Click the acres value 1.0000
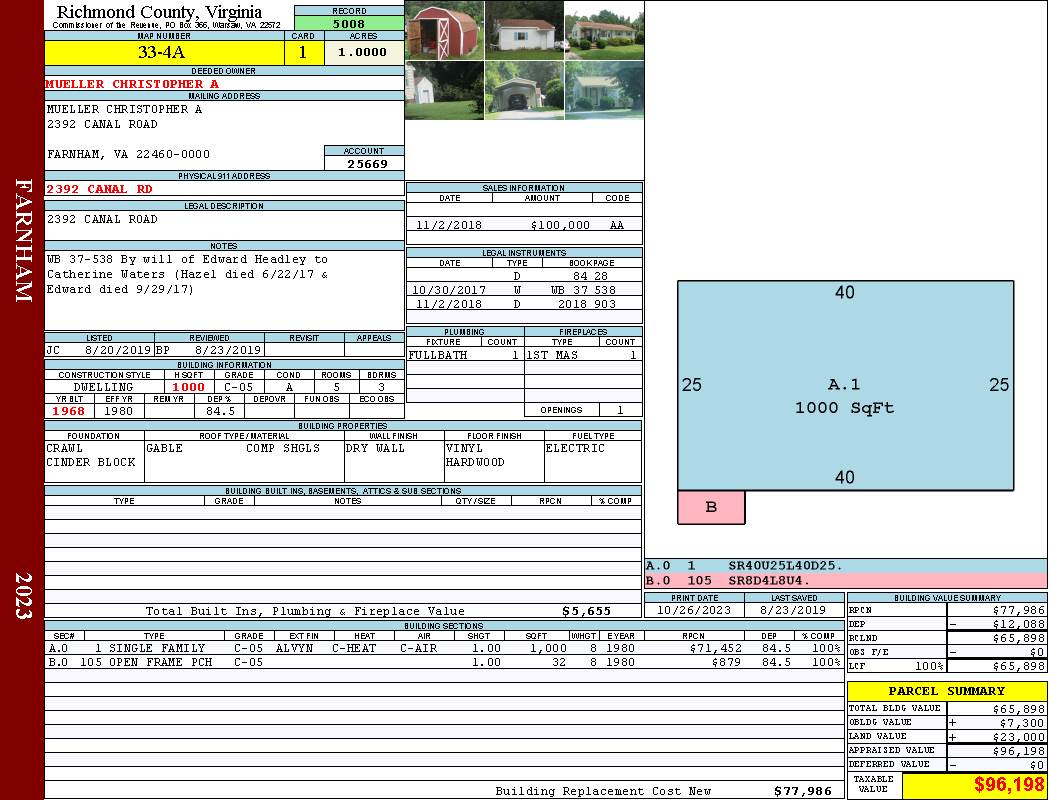1050x800 pixels. point(364,52)
